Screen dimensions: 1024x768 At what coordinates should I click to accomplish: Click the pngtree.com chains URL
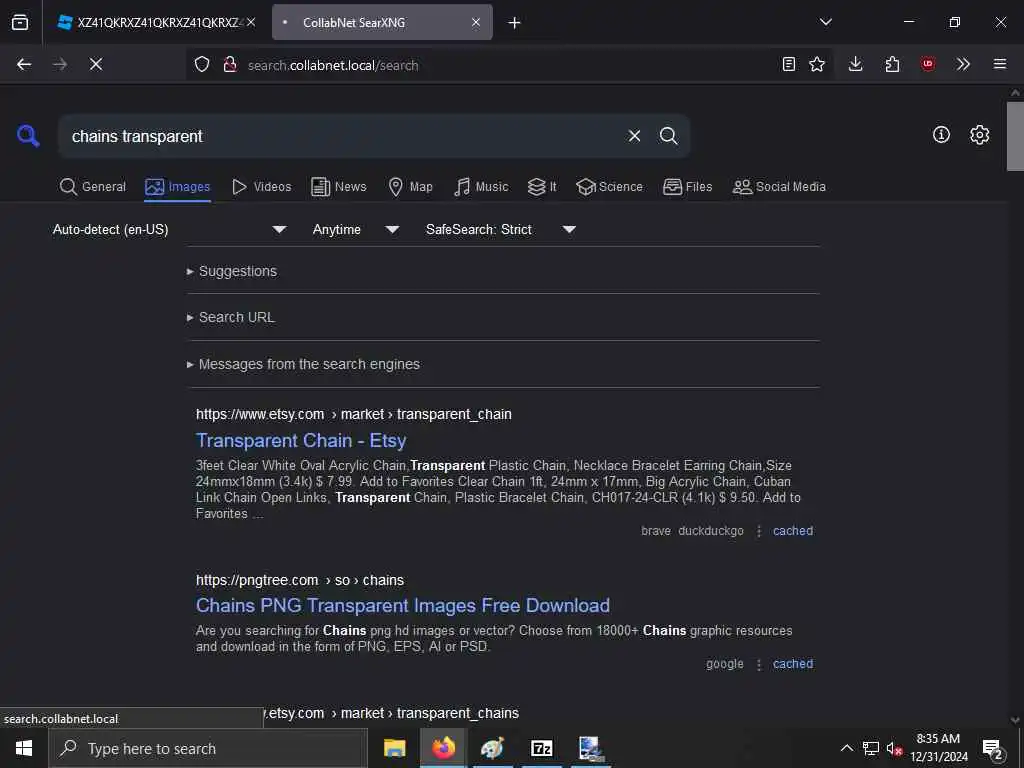click(x=300, y=580)
